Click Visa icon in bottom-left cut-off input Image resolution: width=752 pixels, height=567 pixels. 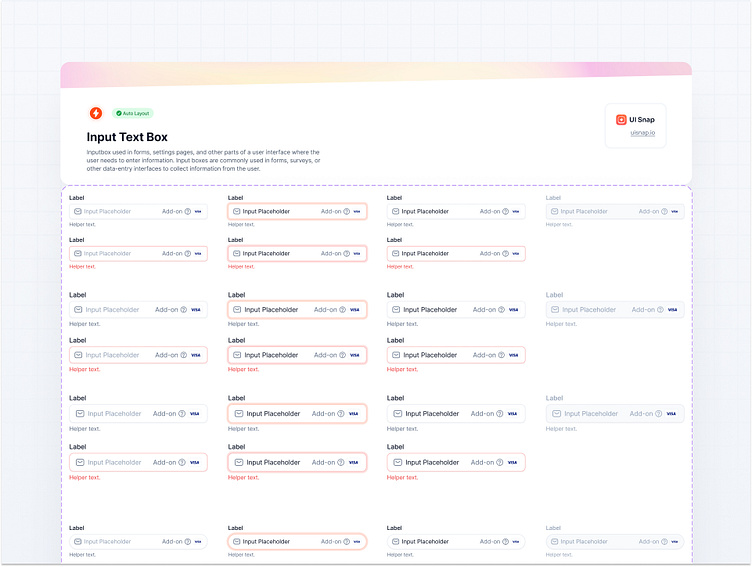coord(198,541)
